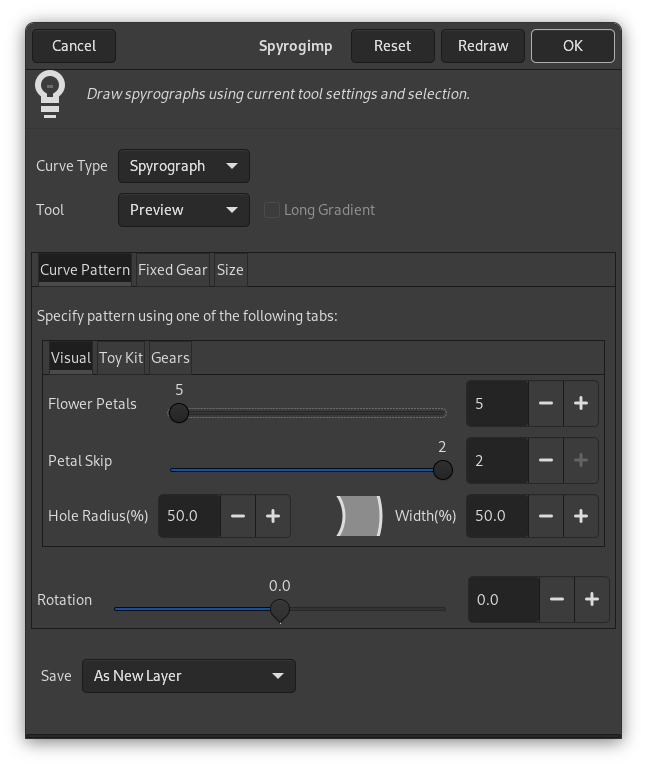Increase Rotation with plus button
This screenshot has width=647, height=767.
(592, 600)
